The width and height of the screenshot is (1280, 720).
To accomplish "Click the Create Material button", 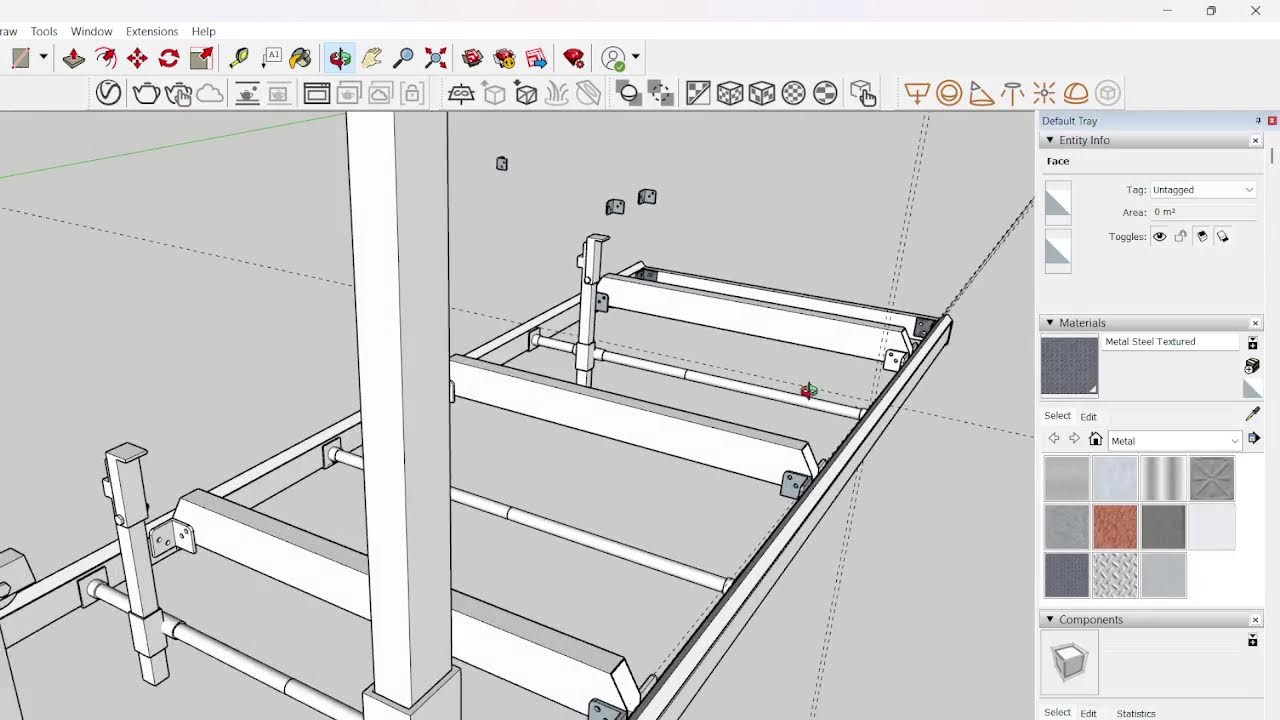I will tap(1252, 367).
